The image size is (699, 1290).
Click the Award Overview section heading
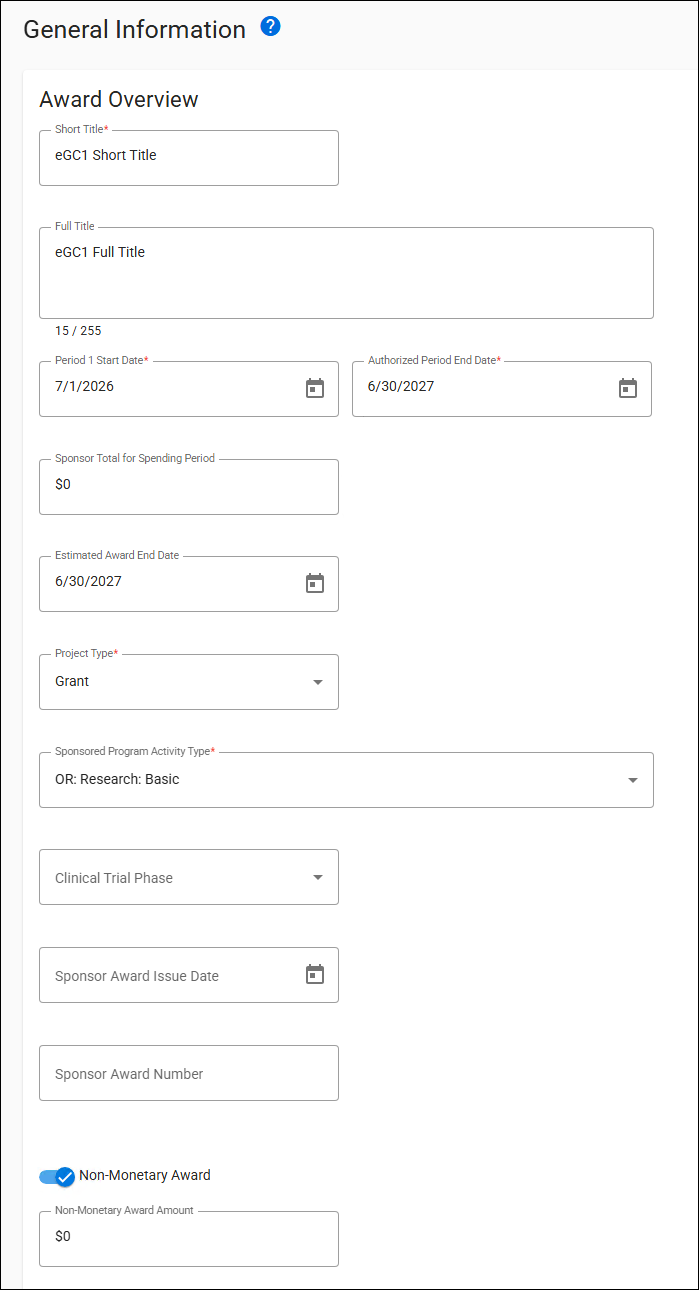point(119,100)
